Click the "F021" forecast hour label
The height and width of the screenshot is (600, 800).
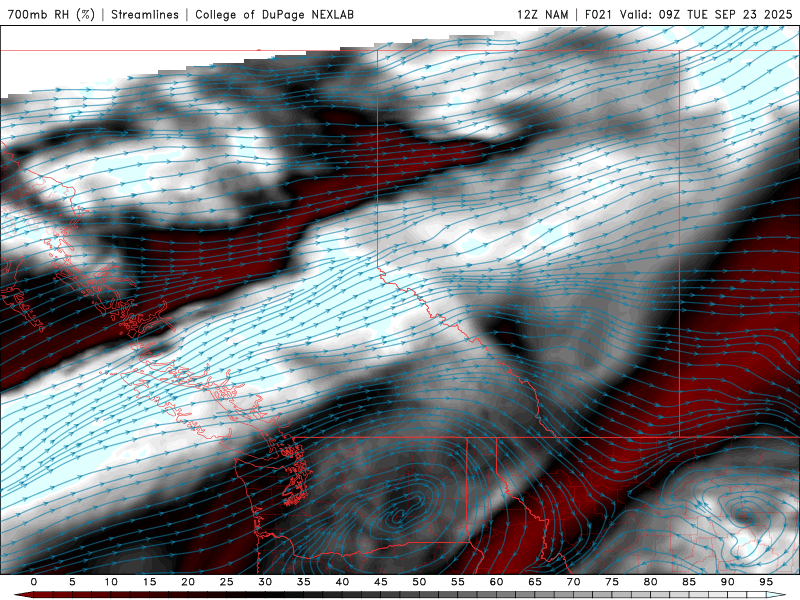click(598, 14)
